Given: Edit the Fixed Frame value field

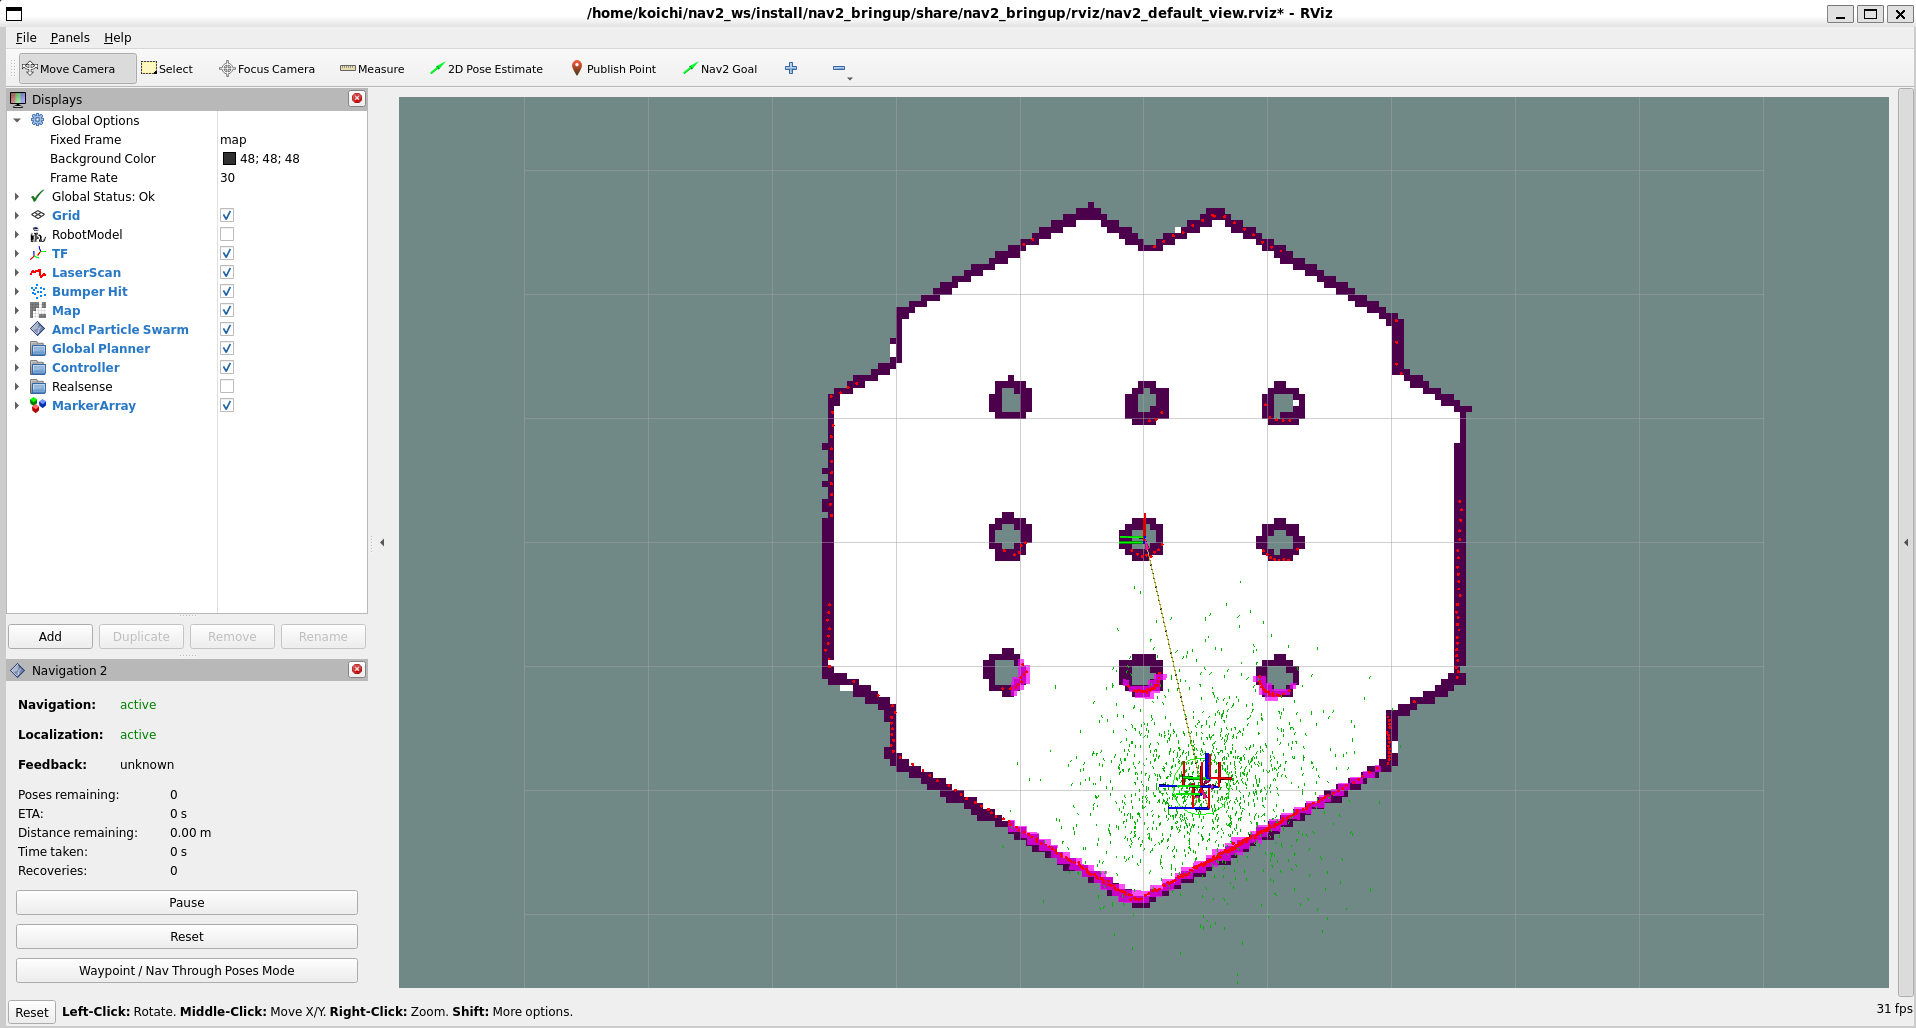Looking at the screenshot, I should click(292, 139).
